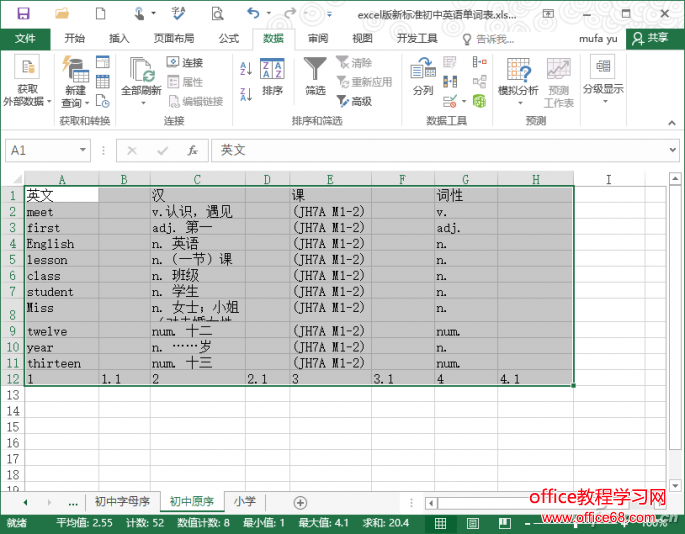
Task: Toggle touch/mouse mode icon
Action: pyautogui.click(x=139, y=14)
